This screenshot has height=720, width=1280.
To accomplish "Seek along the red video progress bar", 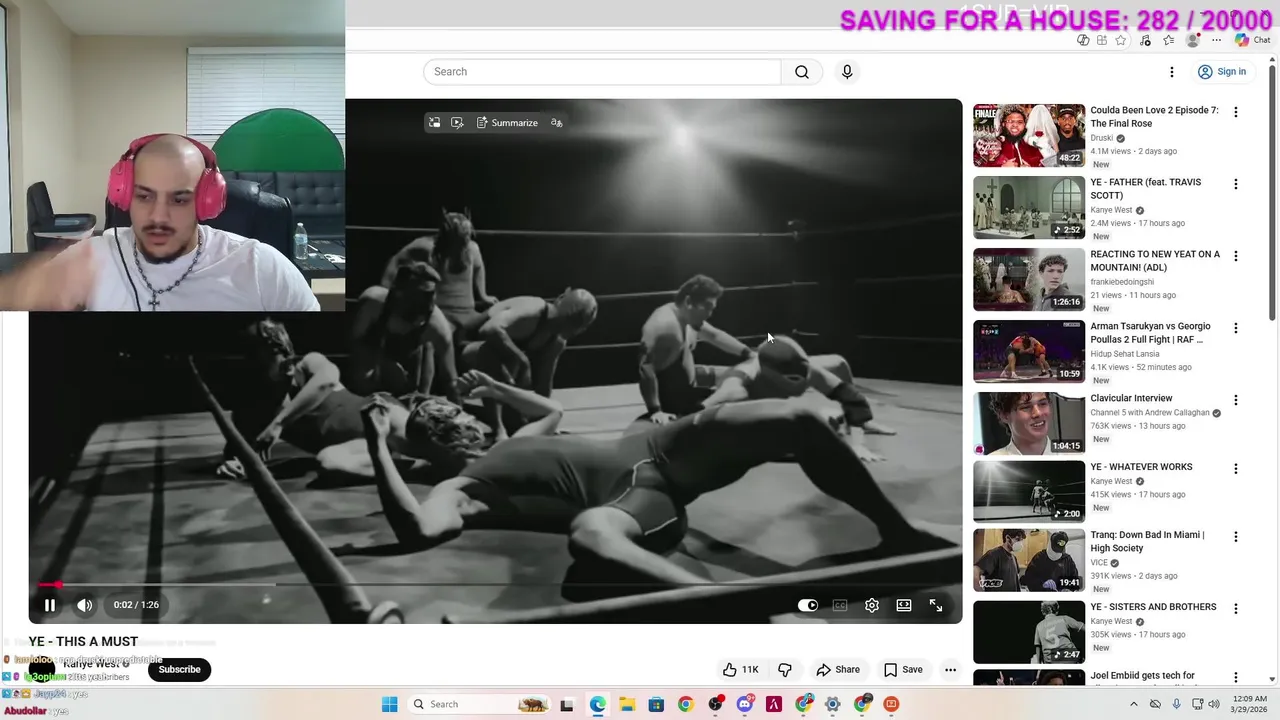I will point(495,584).
